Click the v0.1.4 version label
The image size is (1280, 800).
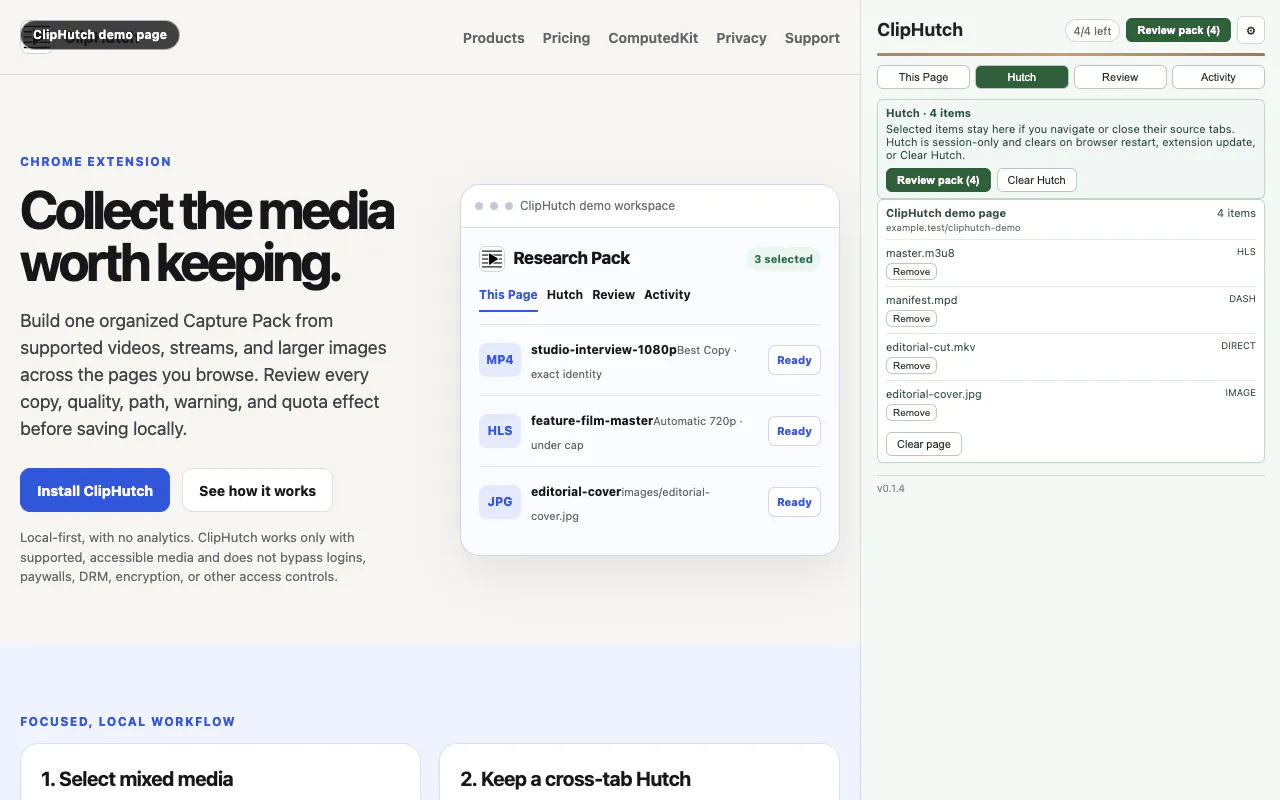pyautogui.click(x=891, y=489)
